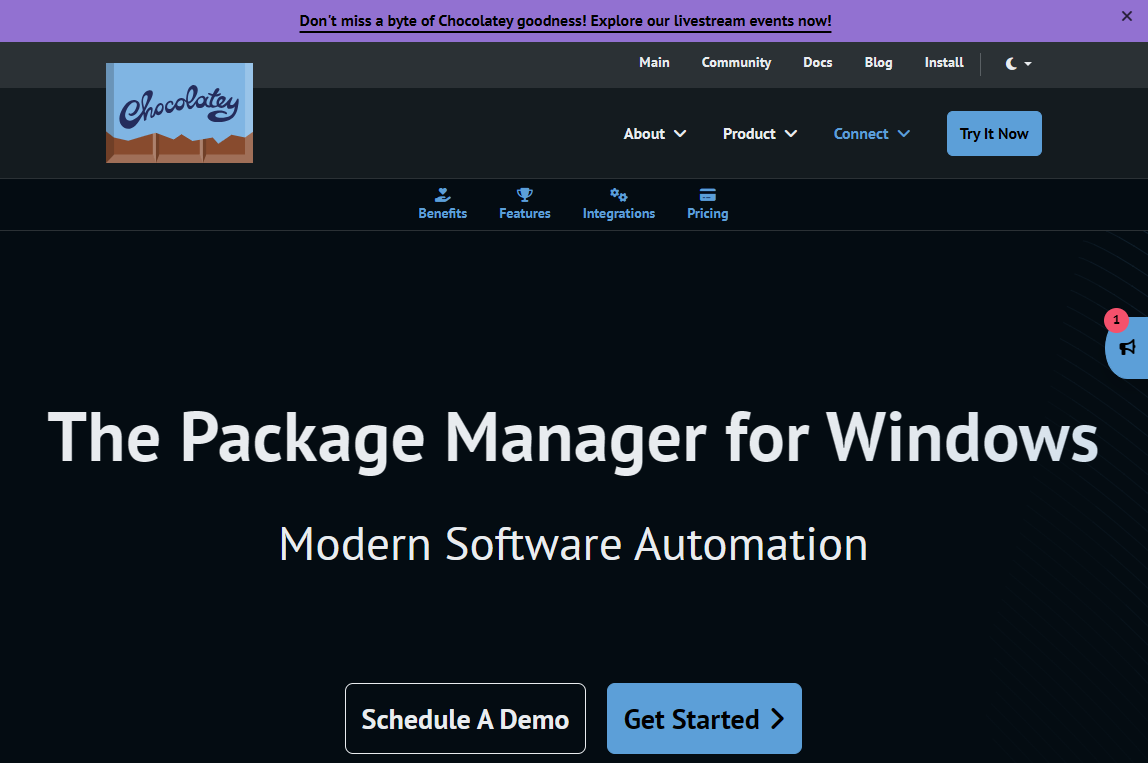Go to the Main site tab
This screenshot has height=763, width=1148.
[654, 63]
